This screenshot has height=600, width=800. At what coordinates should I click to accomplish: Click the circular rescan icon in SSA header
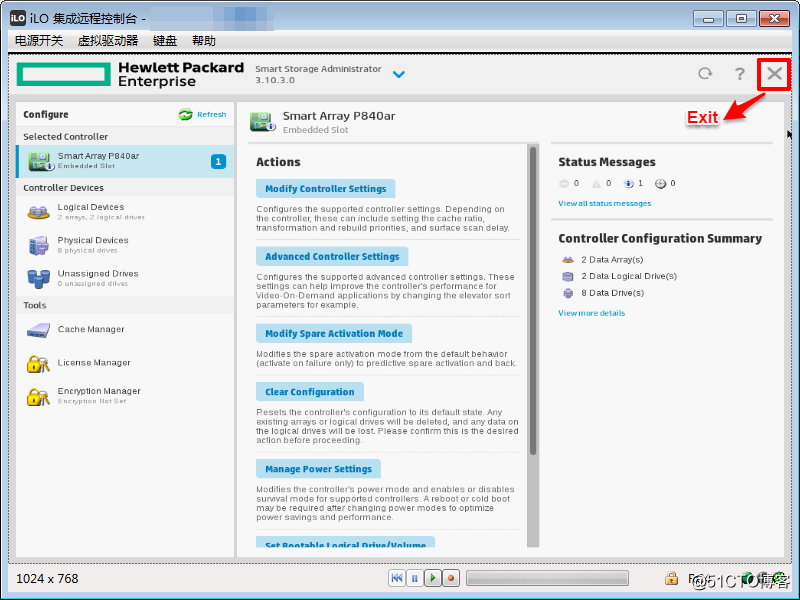[x=704, y=74]
